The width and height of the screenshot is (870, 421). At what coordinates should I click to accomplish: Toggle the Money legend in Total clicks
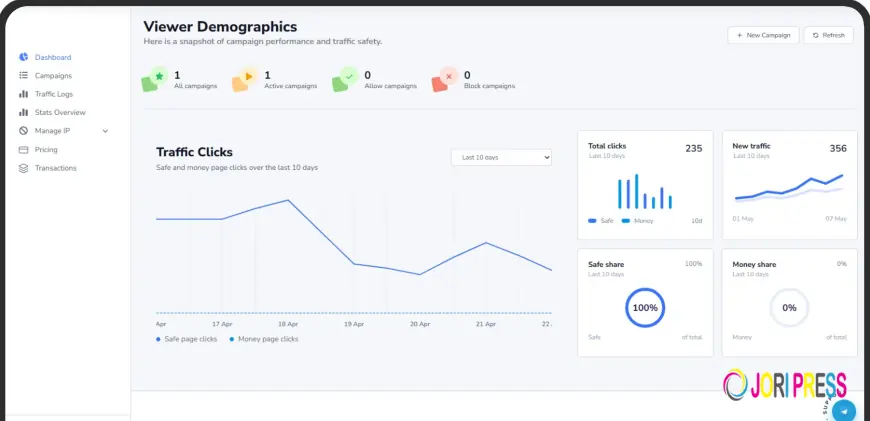(638, 221)
